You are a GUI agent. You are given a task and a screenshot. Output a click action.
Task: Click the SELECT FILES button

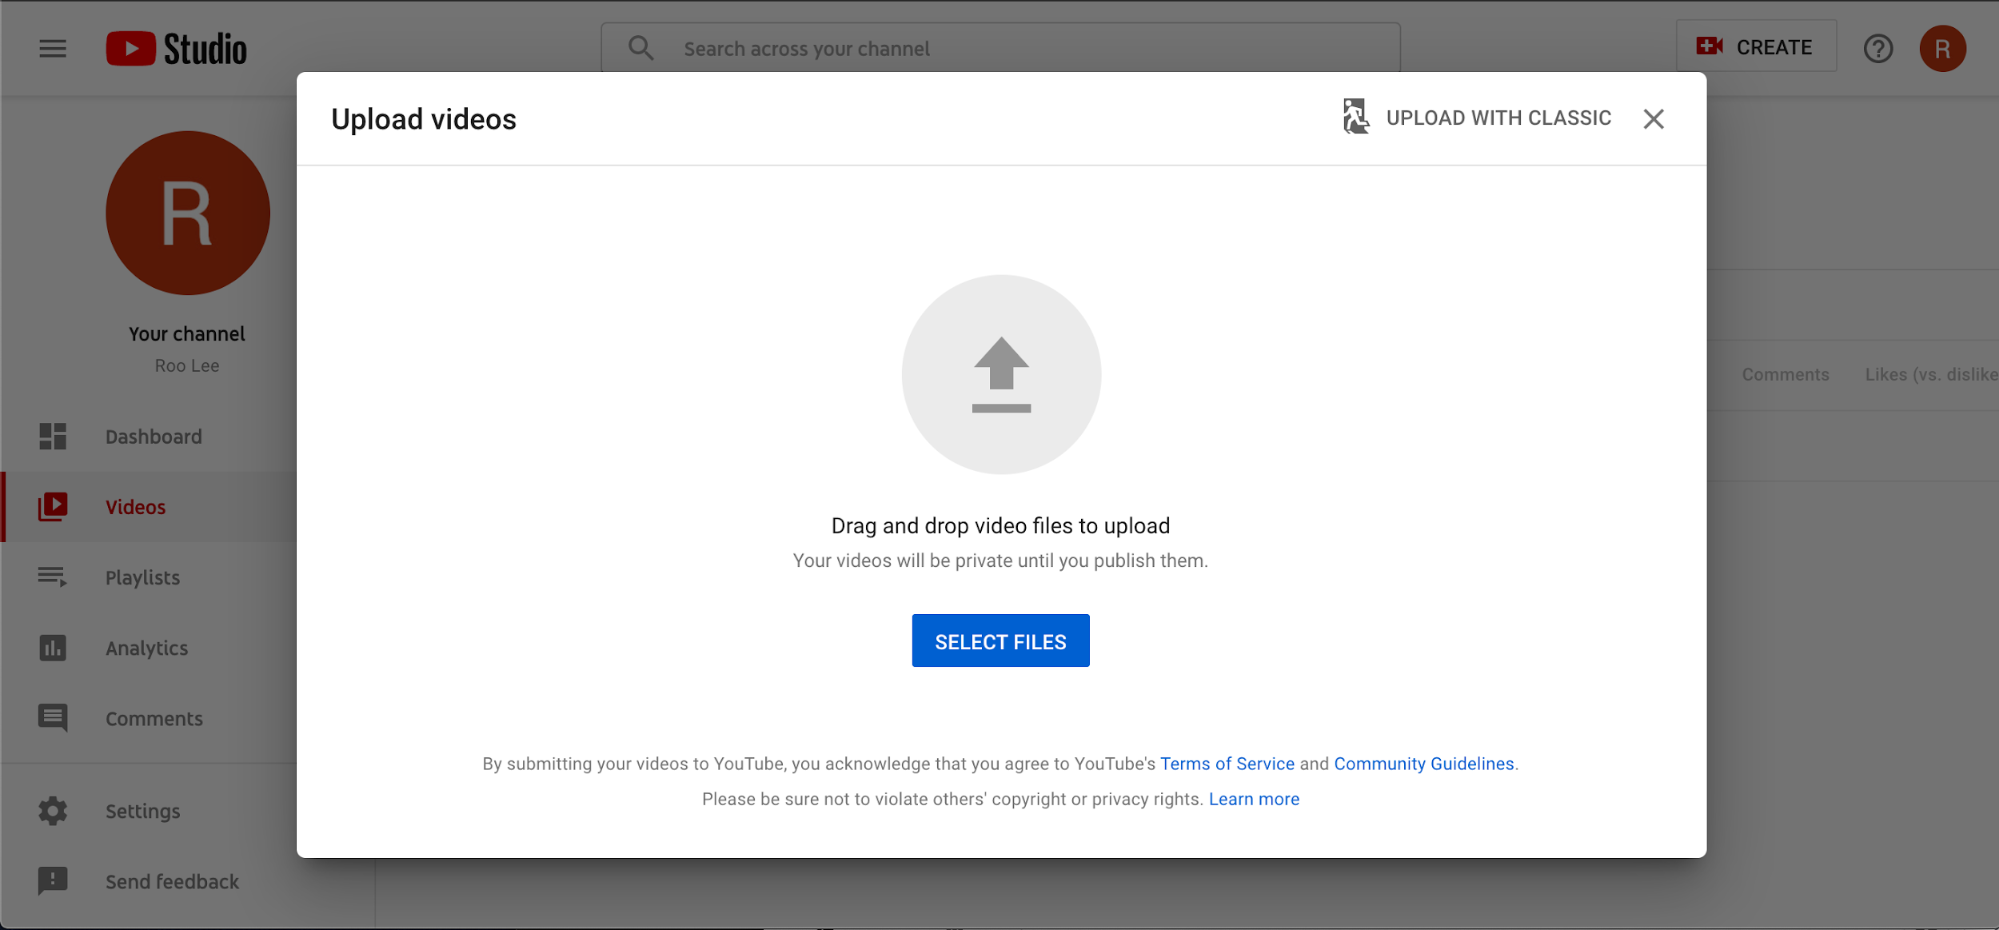(1001, 641)
